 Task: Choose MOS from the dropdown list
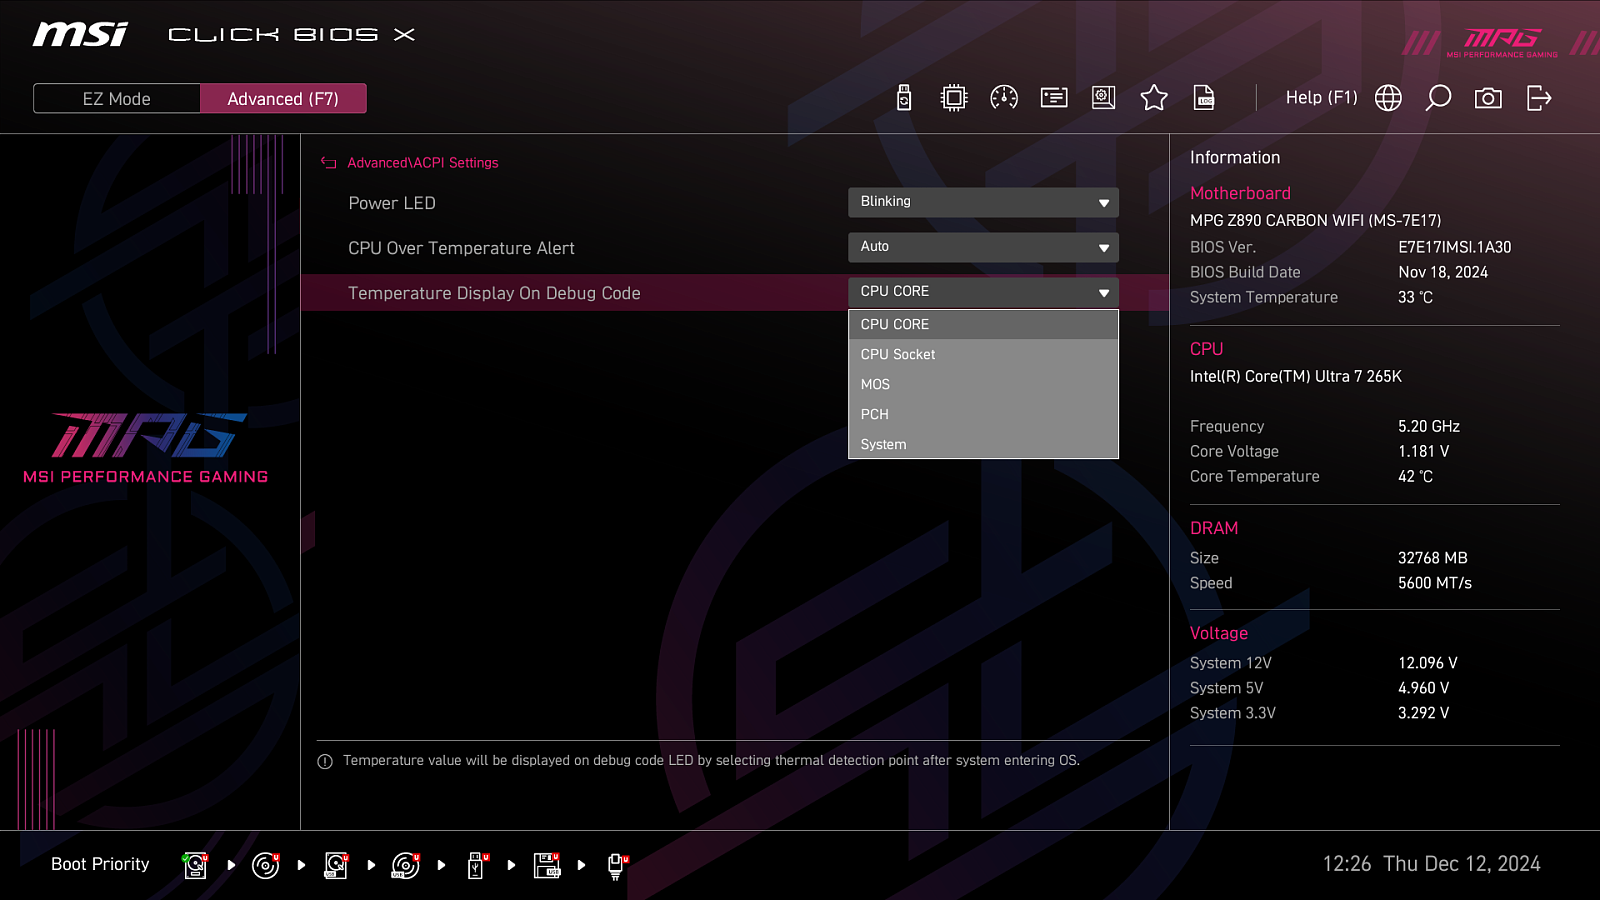point(983,384)
